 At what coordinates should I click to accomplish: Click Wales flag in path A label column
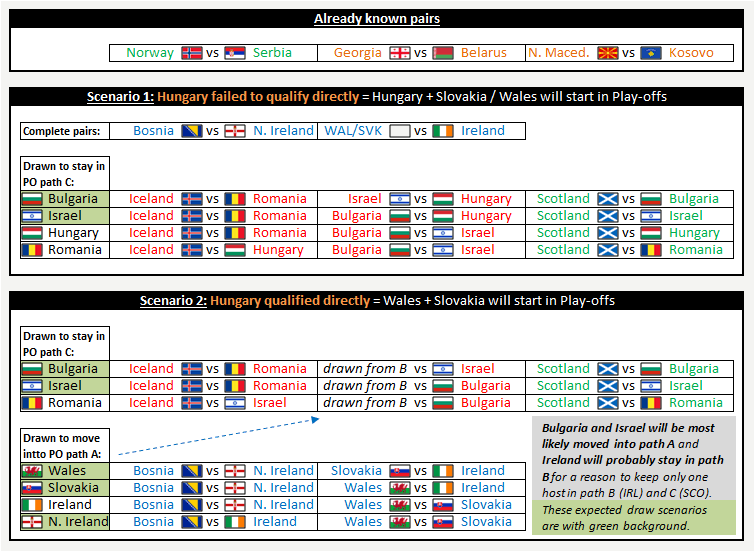[x=32, y=471]
